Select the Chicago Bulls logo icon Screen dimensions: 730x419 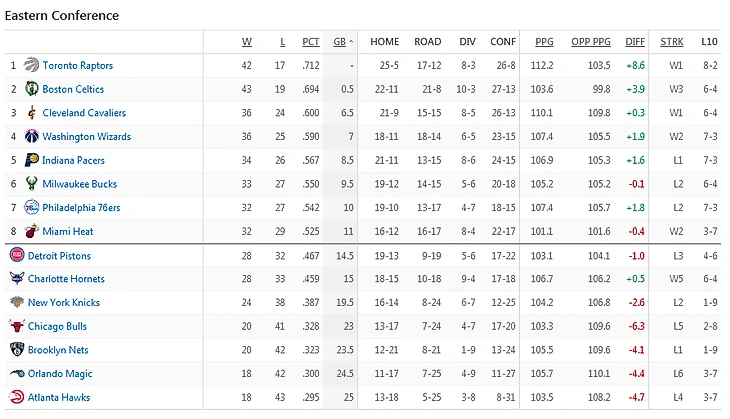point(17,326)
